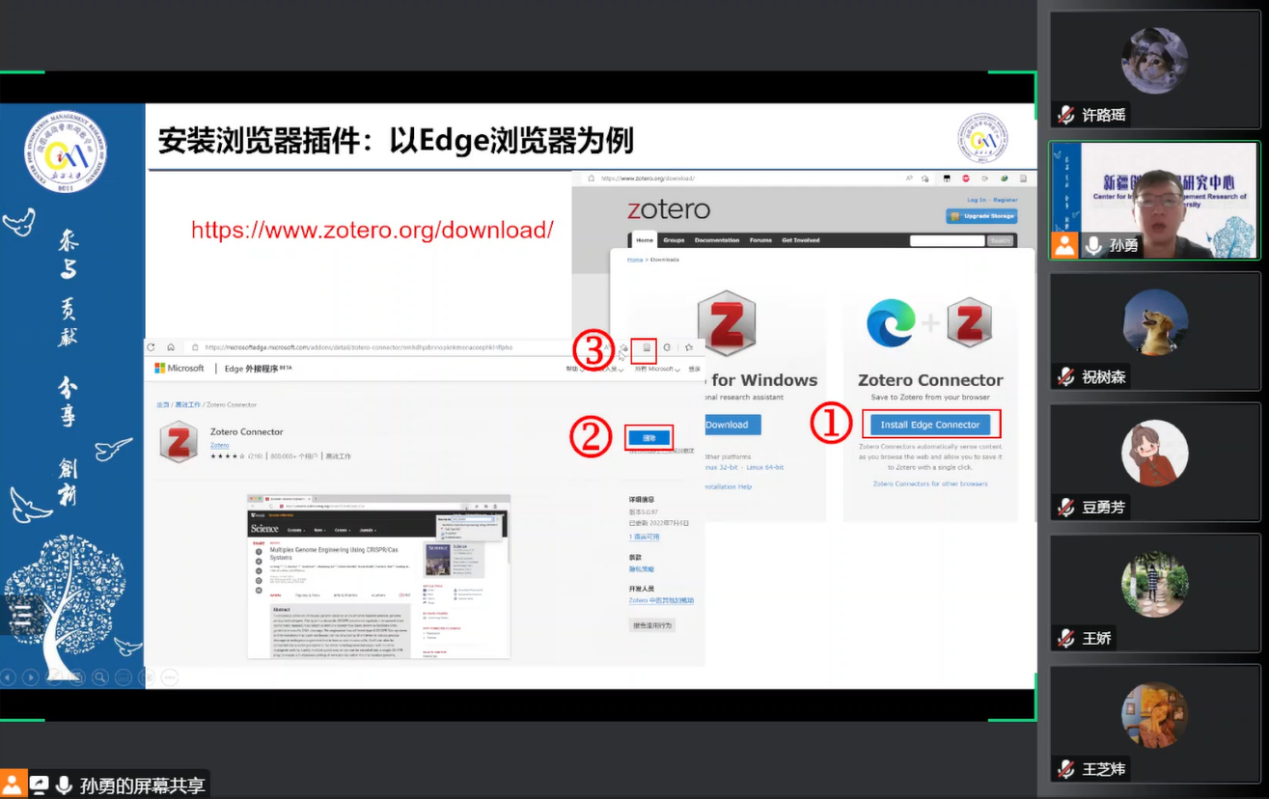
Task: Open the Forums tab on Zotero site
Action: 761,240
